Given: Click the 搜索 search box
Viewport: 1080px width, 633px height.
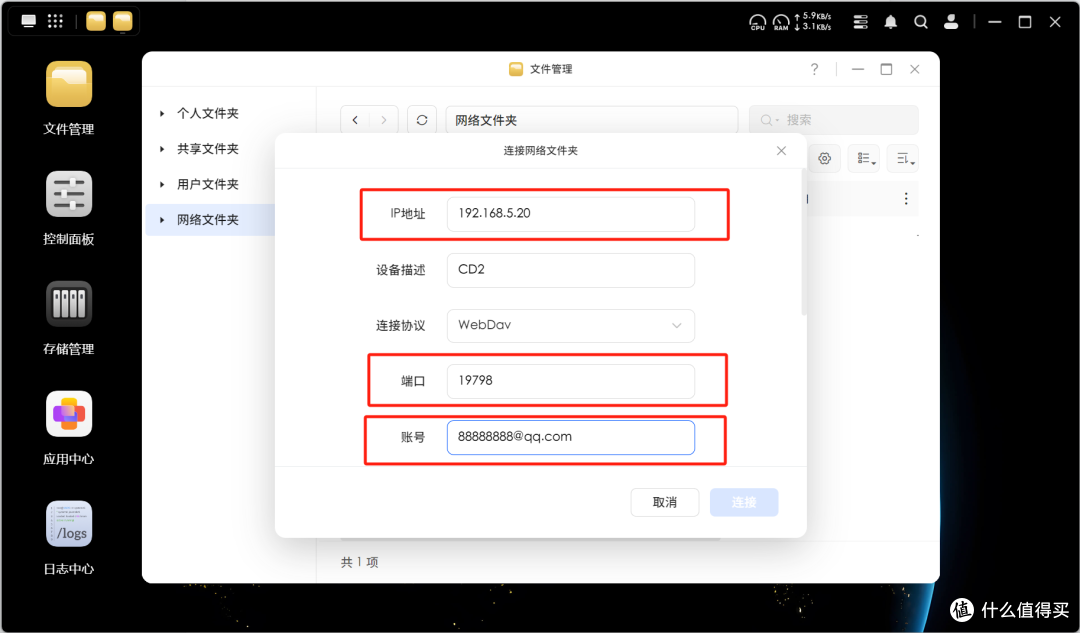Looking at the screenshot, I should click(833, 120).
